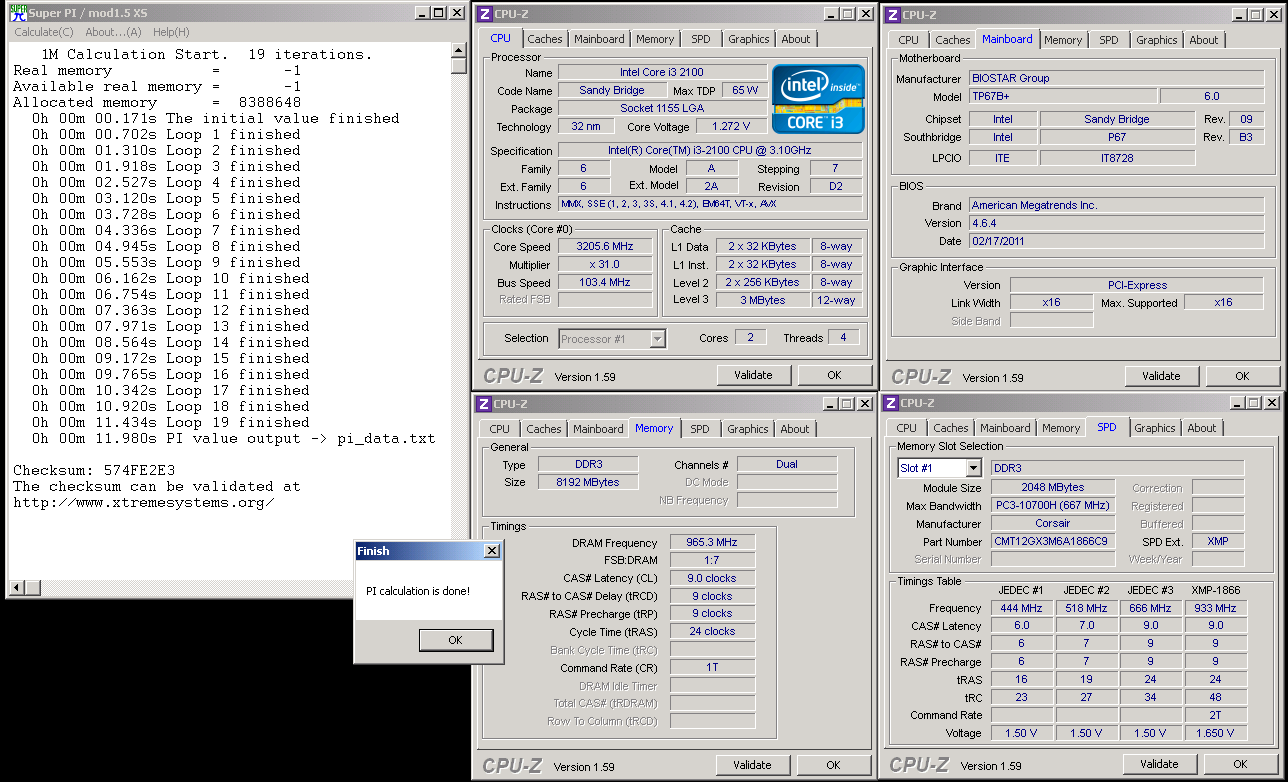This screenshot has height=782, width=1288.
Task: Click the Module Size value 2048 MBytes
Action: click(x=1053, y=488)
